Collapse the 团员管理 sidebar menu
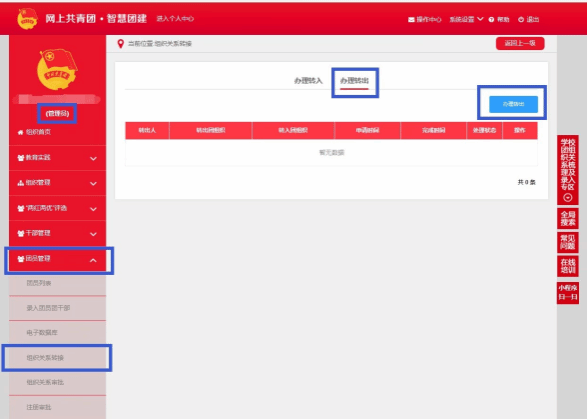This screenshot has height=420, width=588. (x=57, y=259)
